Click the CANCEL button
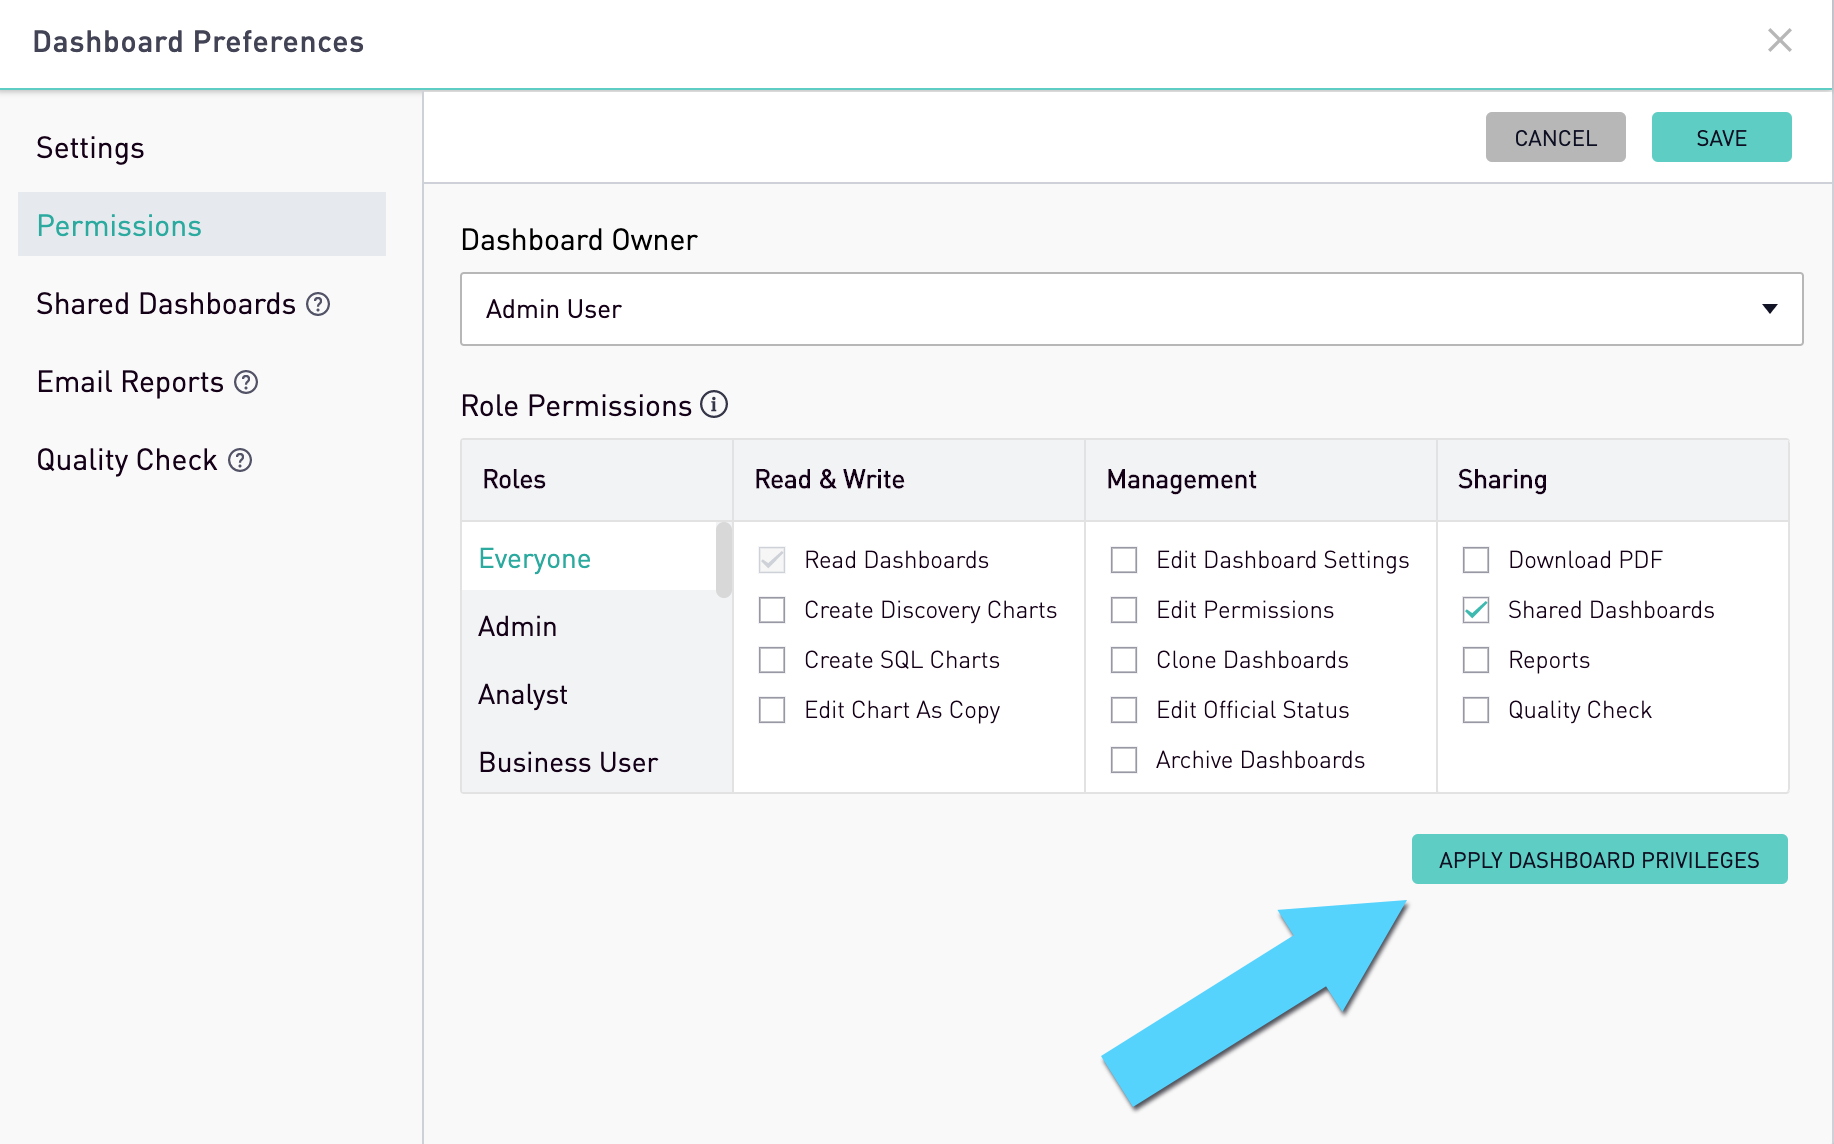 pyautogui.click(x=1555, y=137)
